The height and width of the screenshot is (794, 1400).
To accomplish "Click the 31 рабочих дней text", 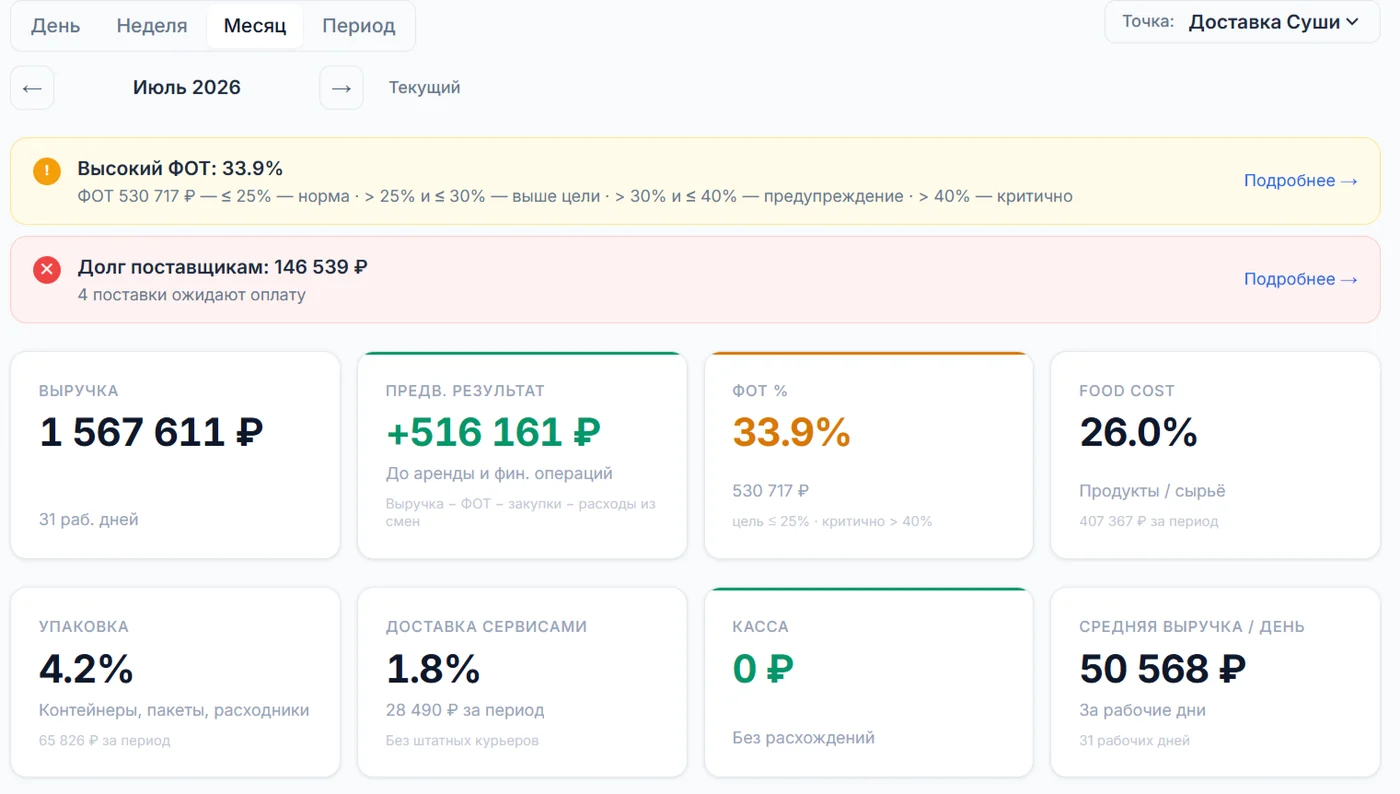I will click(1135, 741).
